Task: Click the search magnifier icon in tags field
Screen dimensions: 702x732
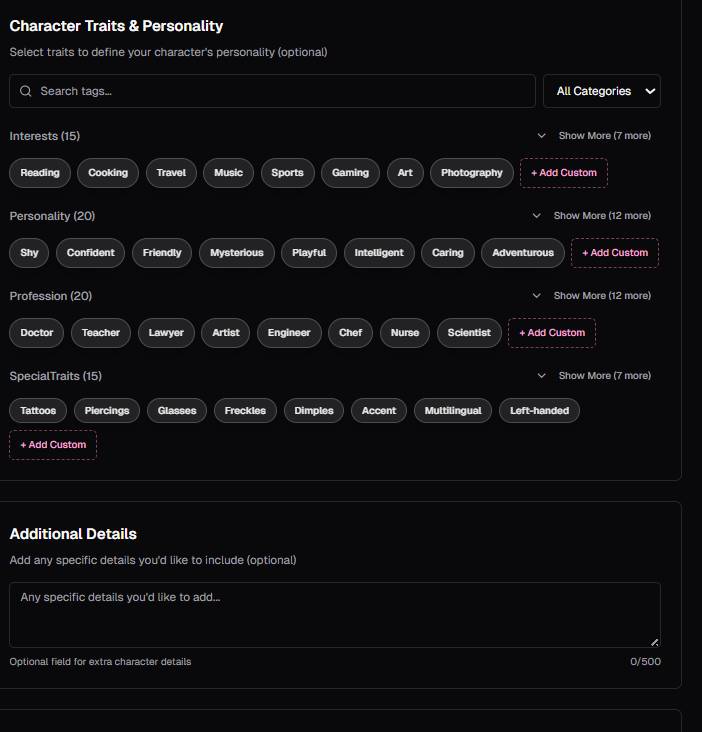Action: click(26, 91)
